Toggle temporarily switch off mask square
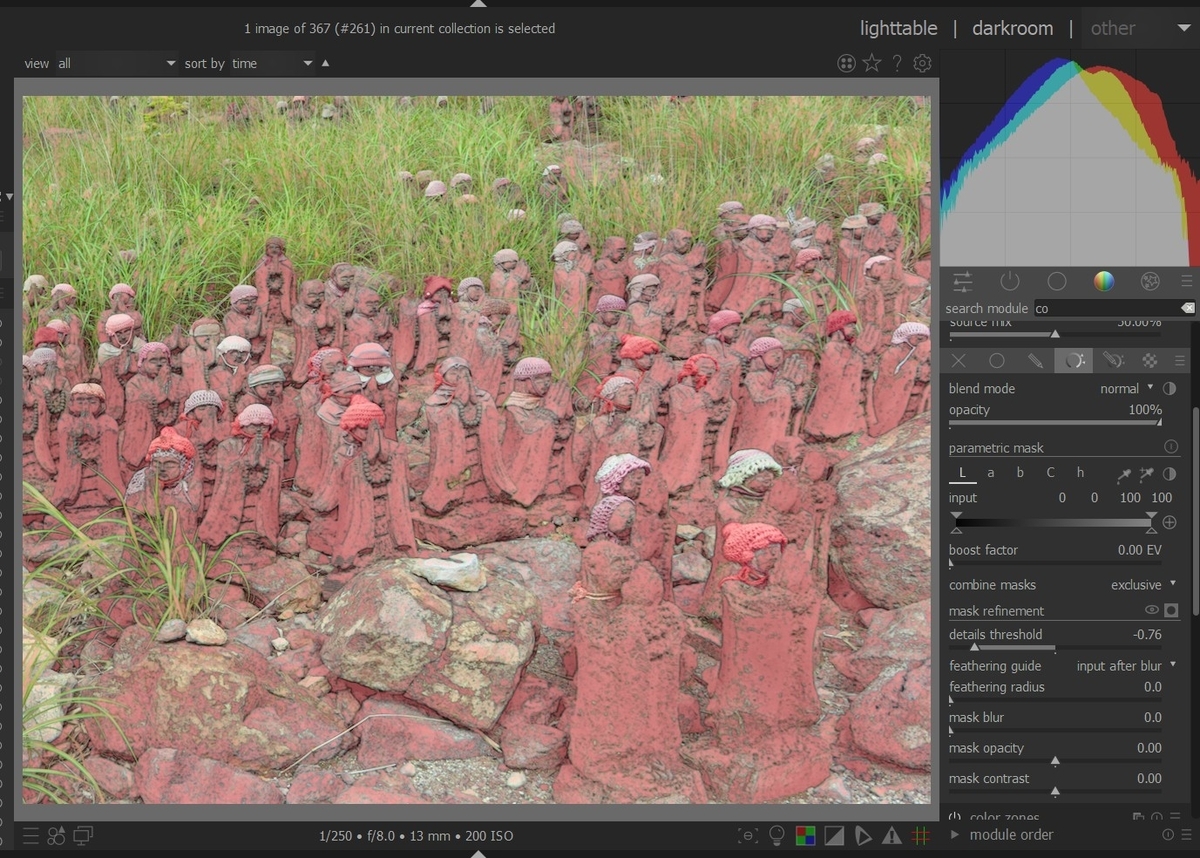 pos(1171,610)
